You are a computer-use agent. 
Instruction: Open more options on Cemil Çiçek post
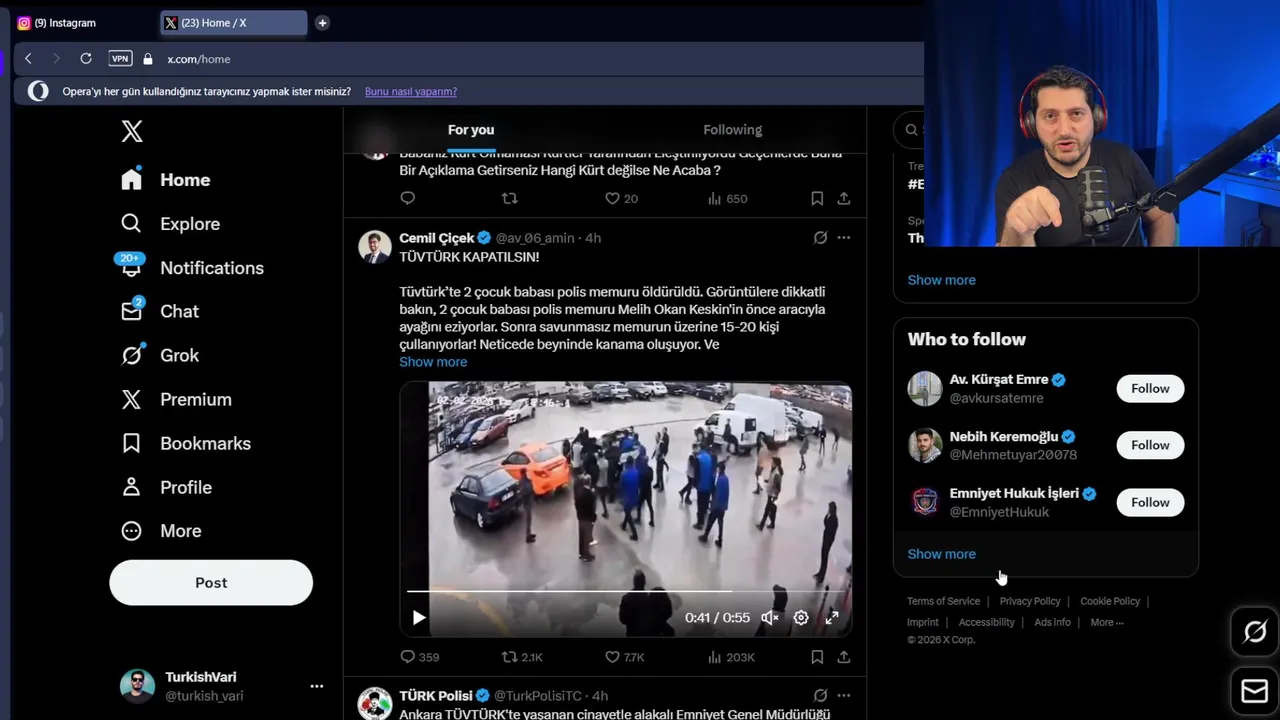pyautogui.click(x=844, y=238)
